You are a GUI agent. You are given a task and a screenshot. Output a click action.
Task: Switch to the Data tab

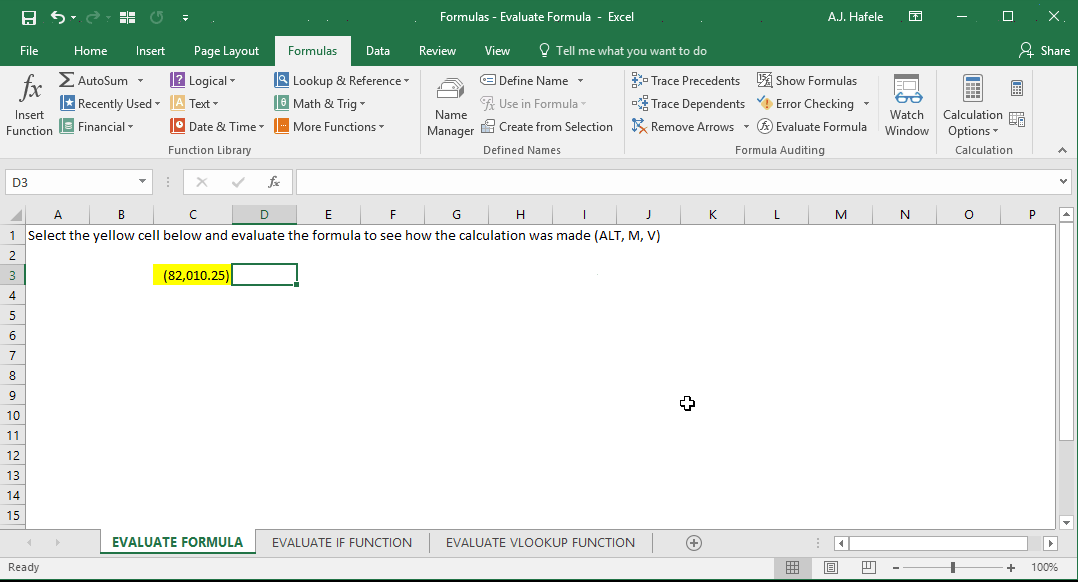pos(377,51)
